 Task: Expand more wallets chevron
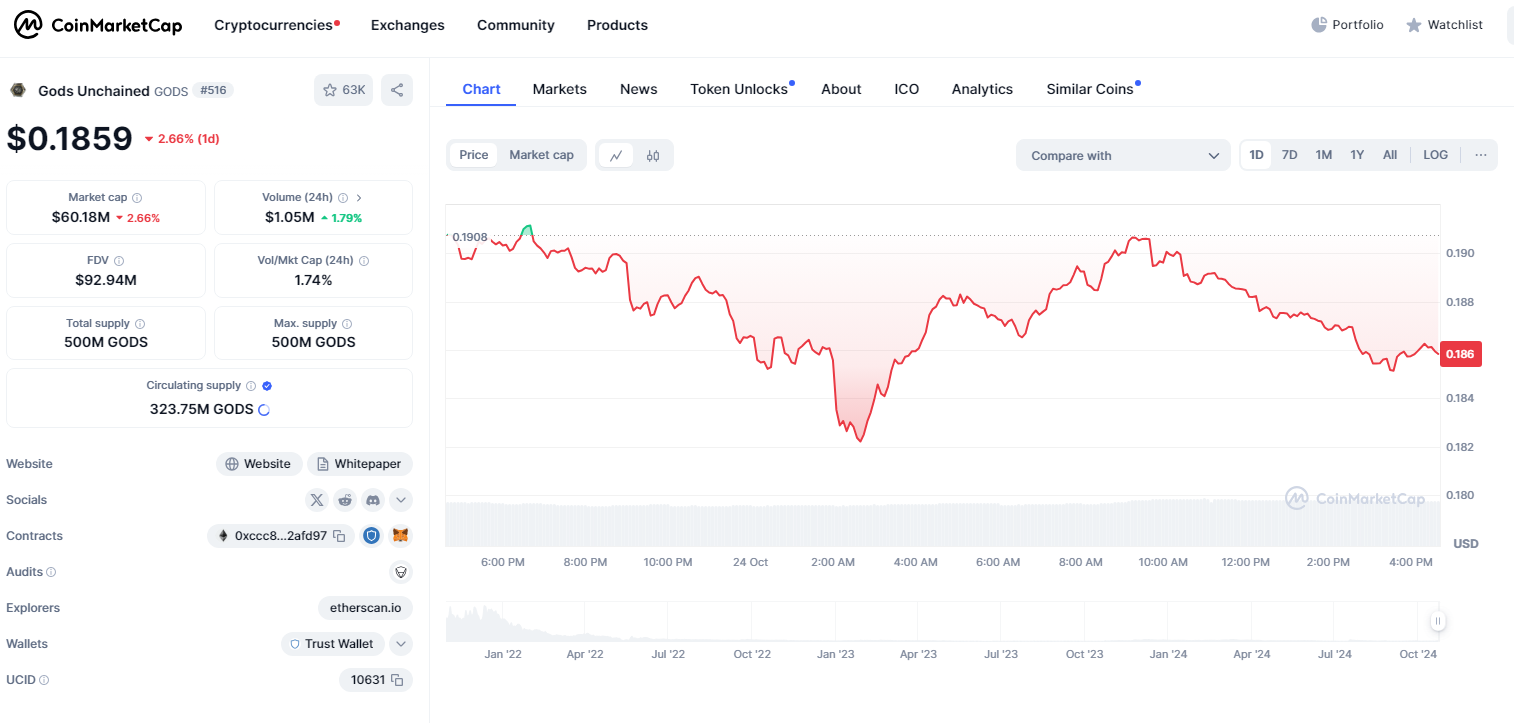tap(401, 644)
